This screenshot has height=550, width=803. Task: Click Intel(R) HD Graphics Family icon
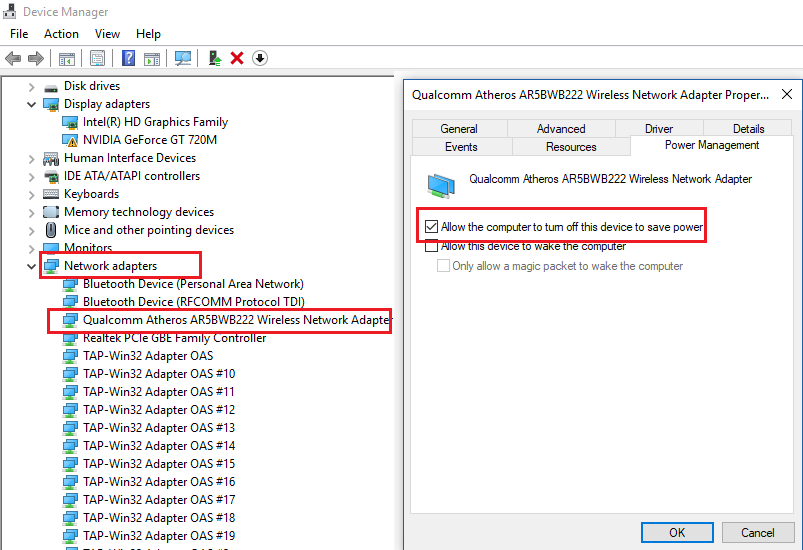(x=70, y=122)
